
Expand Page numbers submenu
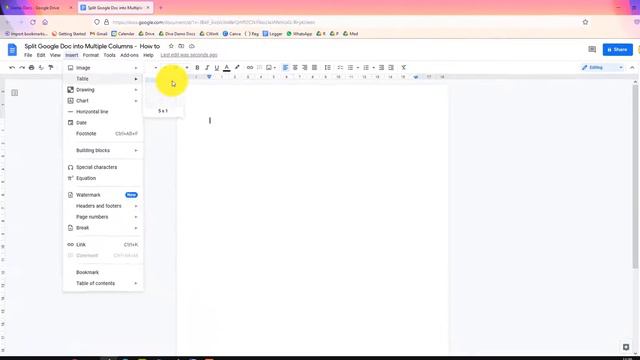(103, 217)
